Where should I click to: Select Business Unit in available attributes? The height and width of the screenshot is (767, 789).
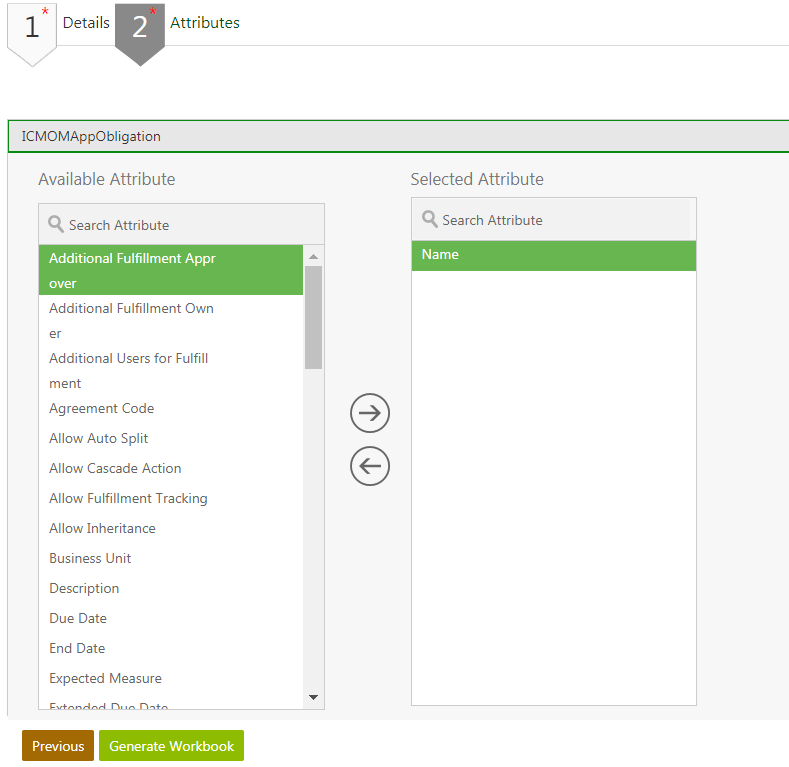pos(90,558)
